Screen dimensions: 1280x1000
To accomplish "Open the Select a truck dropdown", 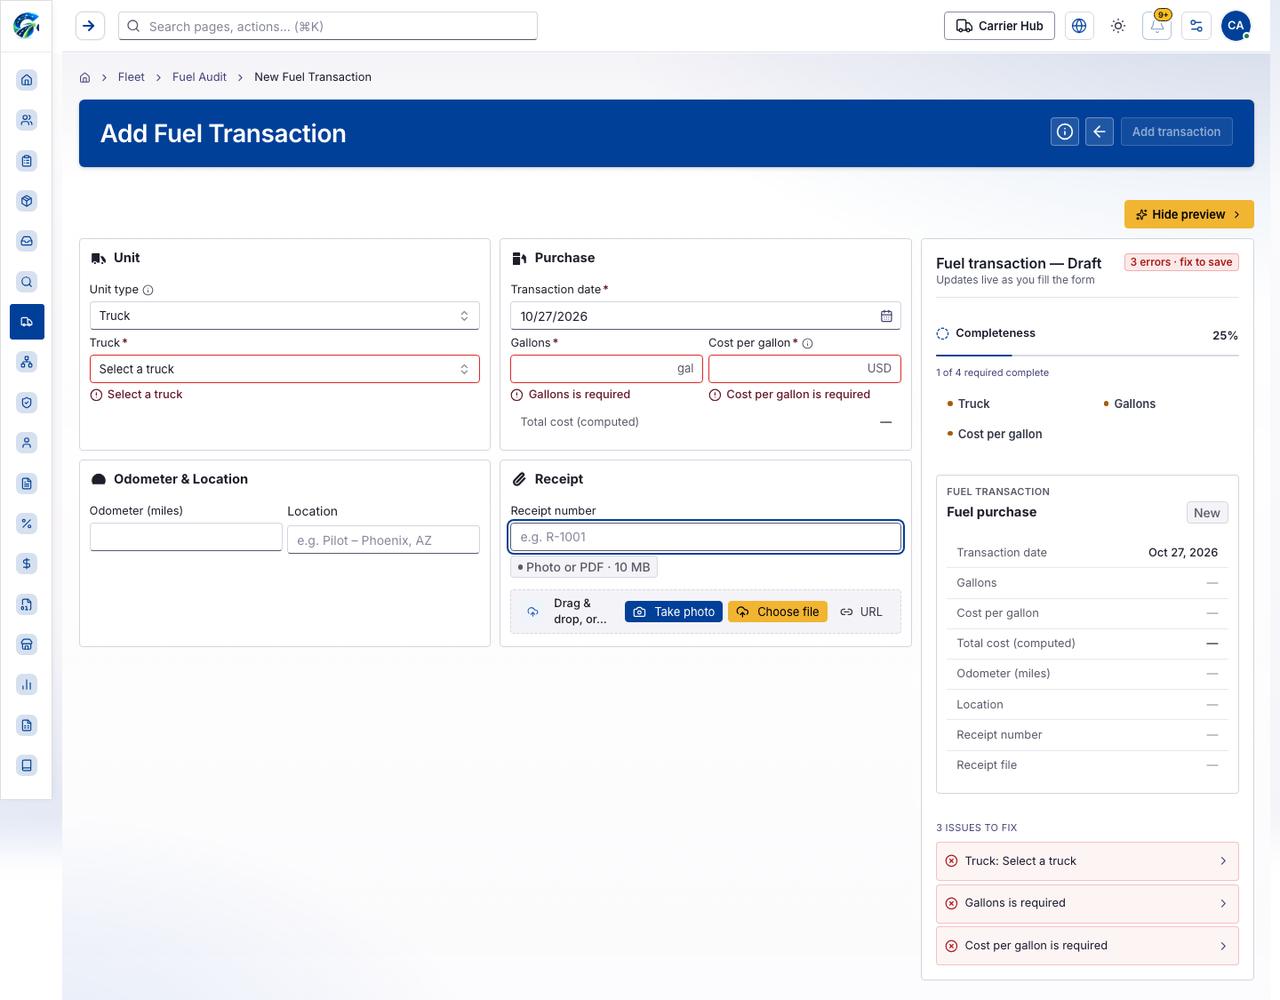I will point(285,369).
